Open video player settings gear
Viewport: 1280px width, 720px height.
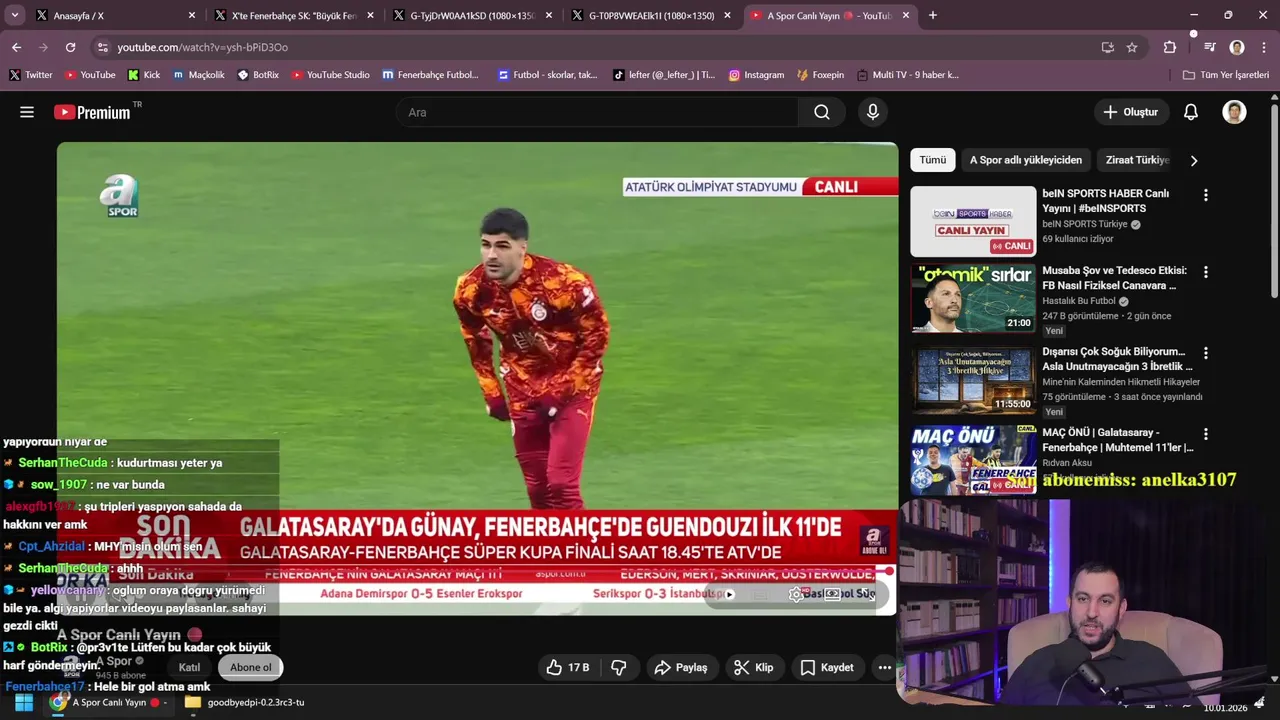(x=796, y=594)
